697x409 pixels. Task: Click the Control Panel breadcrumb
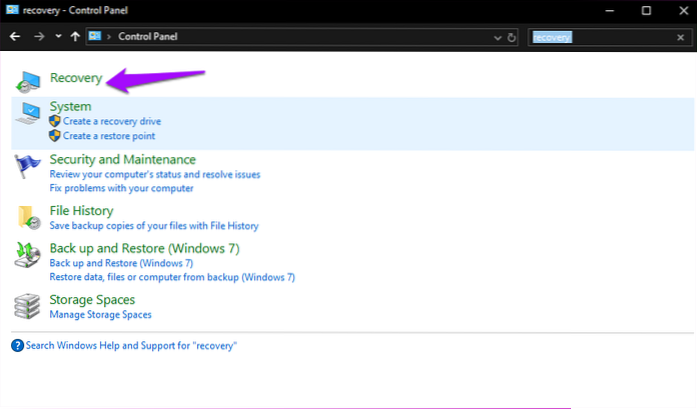point(146,37)
